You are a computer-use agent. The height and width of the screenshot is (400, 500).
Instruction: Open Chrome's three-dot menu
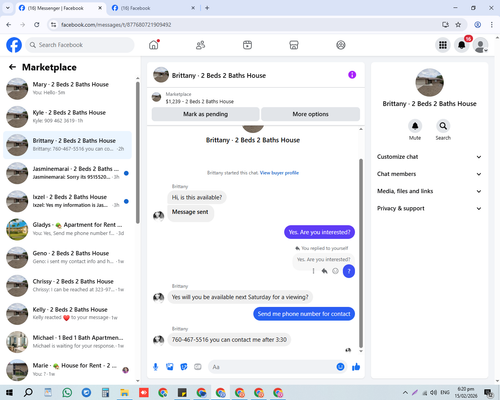point(492,25)
